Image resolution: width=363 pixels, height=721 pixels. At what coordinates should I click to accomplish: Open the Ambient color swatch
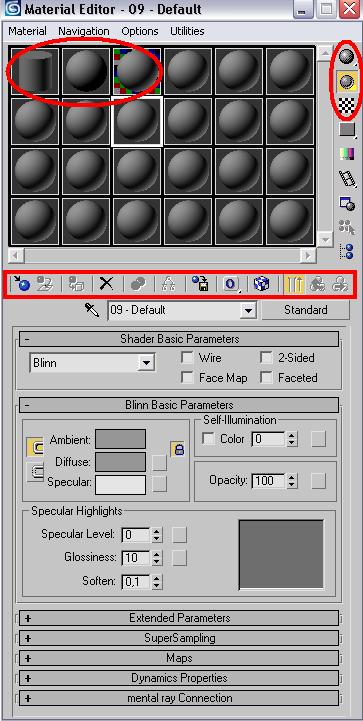[x=121, y=439]
